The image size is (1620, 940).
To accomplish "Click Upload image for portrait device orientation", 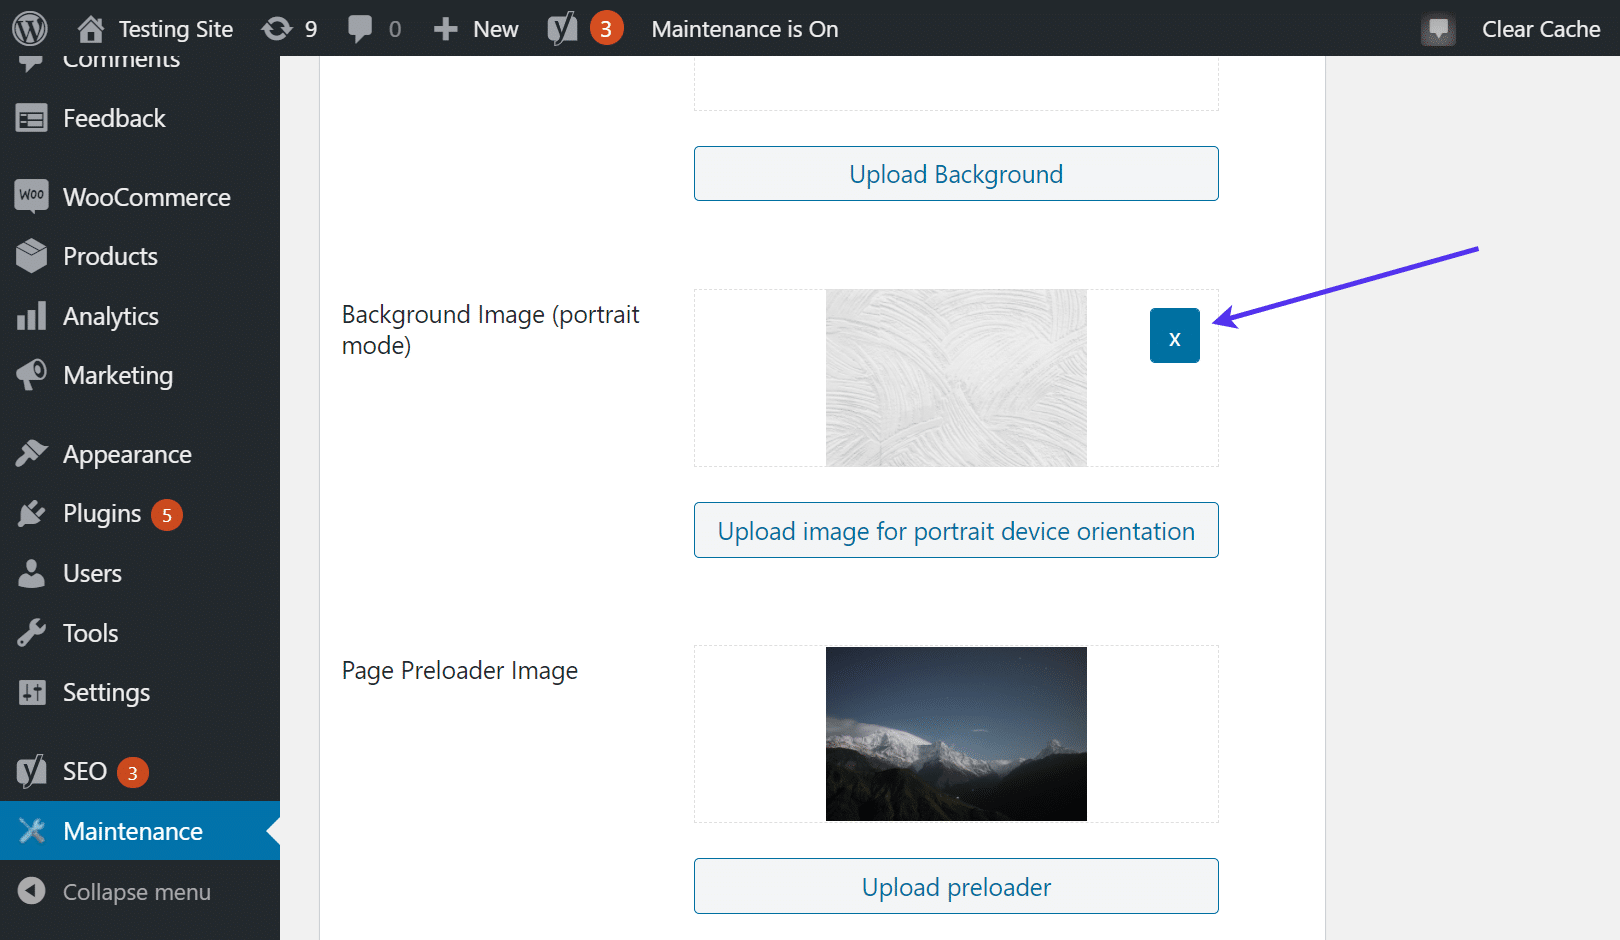I will 955,531.
